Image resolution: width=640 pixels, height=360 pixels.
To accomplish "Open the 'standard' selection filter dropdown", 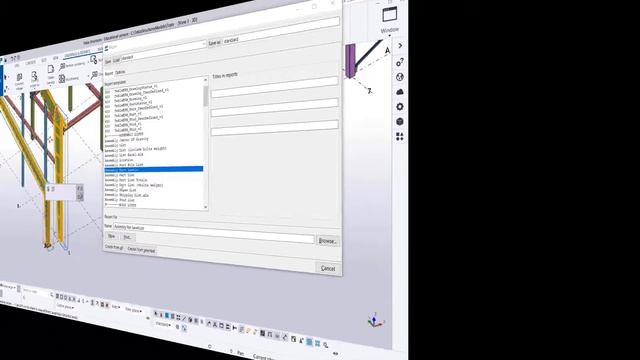I will pyautogui.click(x=163, y=324).
